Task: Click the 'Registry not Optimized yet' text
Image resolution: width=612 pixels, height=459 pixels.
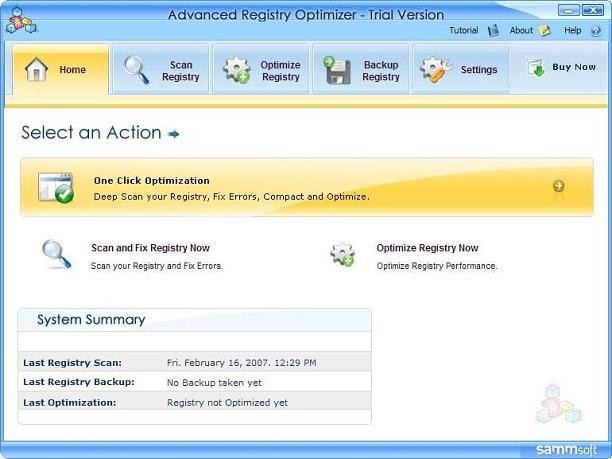Action: point(227,402)
